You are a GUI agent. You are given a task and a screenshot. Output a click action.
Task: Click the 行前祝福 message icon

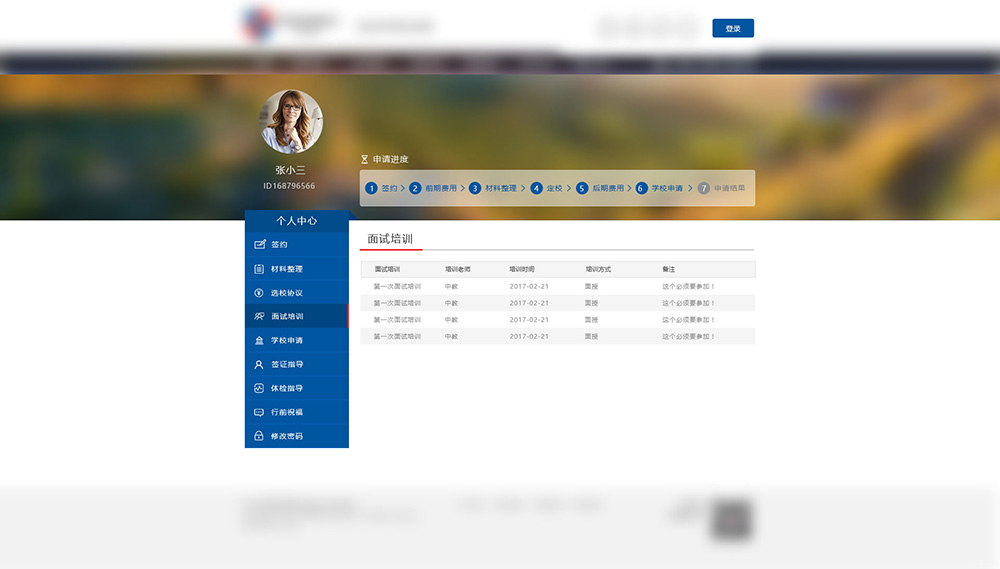[259, 412]
